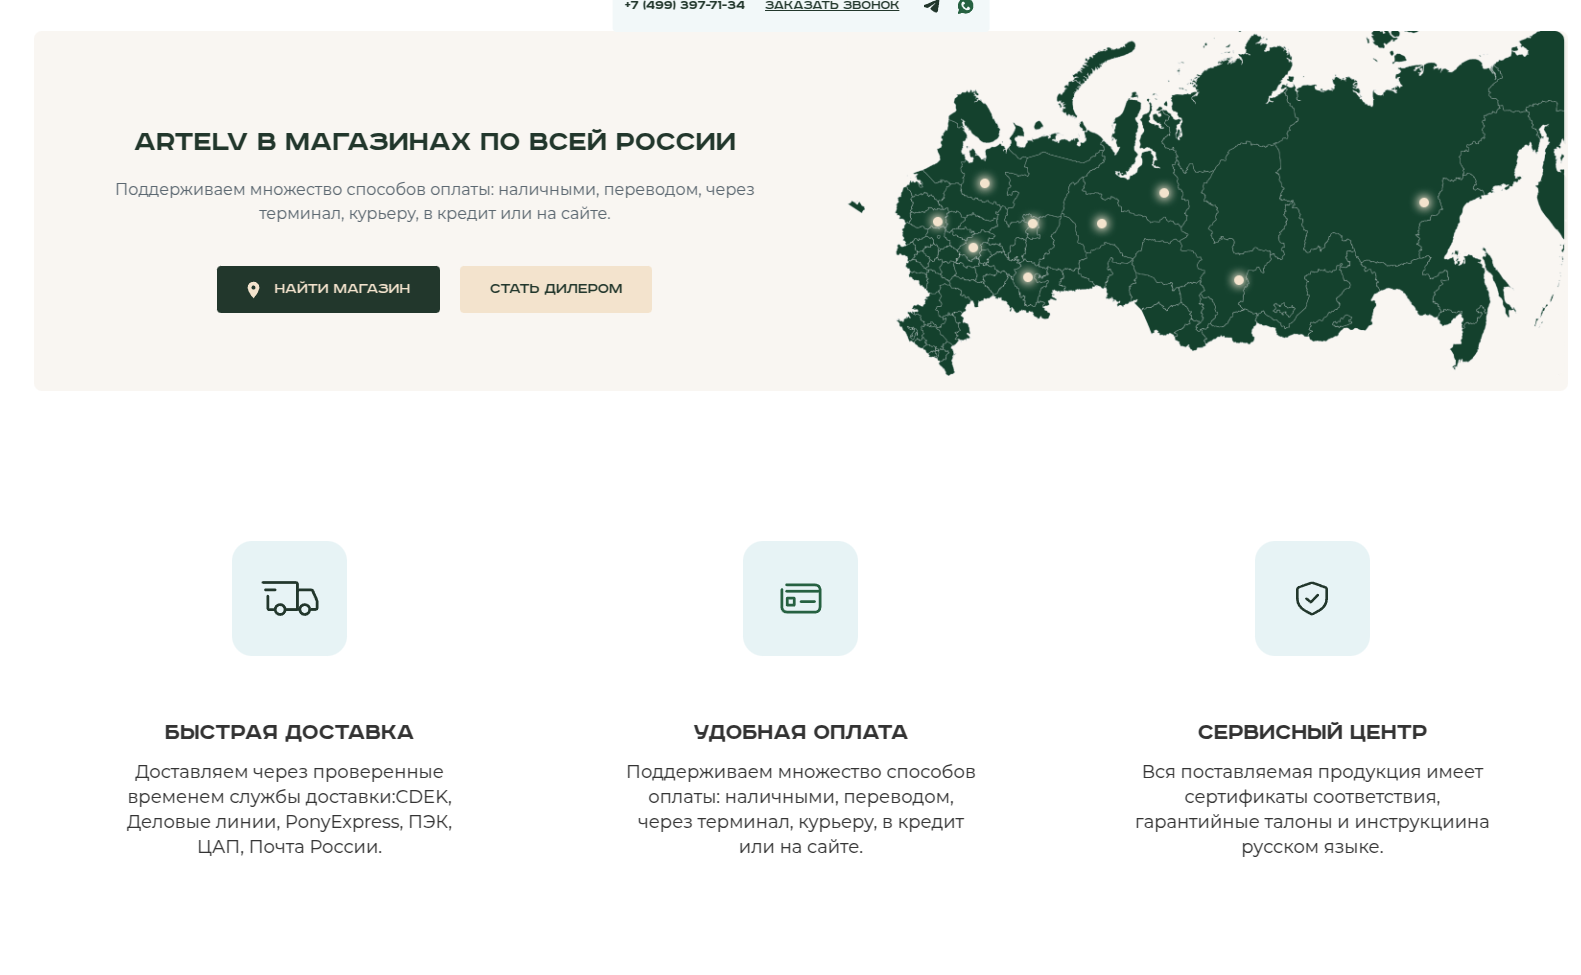
Task: Click the delivery truck icon
Action: 290,598
